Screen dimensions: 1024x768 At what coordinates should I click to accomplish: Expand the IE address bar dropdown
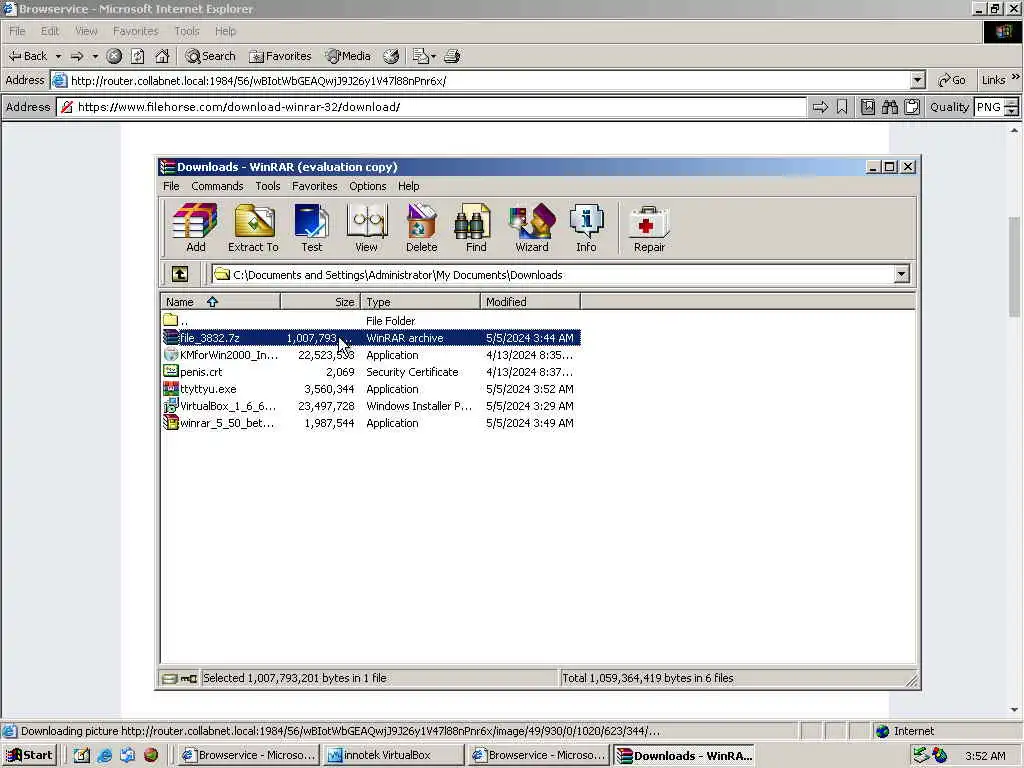[918, 80]
